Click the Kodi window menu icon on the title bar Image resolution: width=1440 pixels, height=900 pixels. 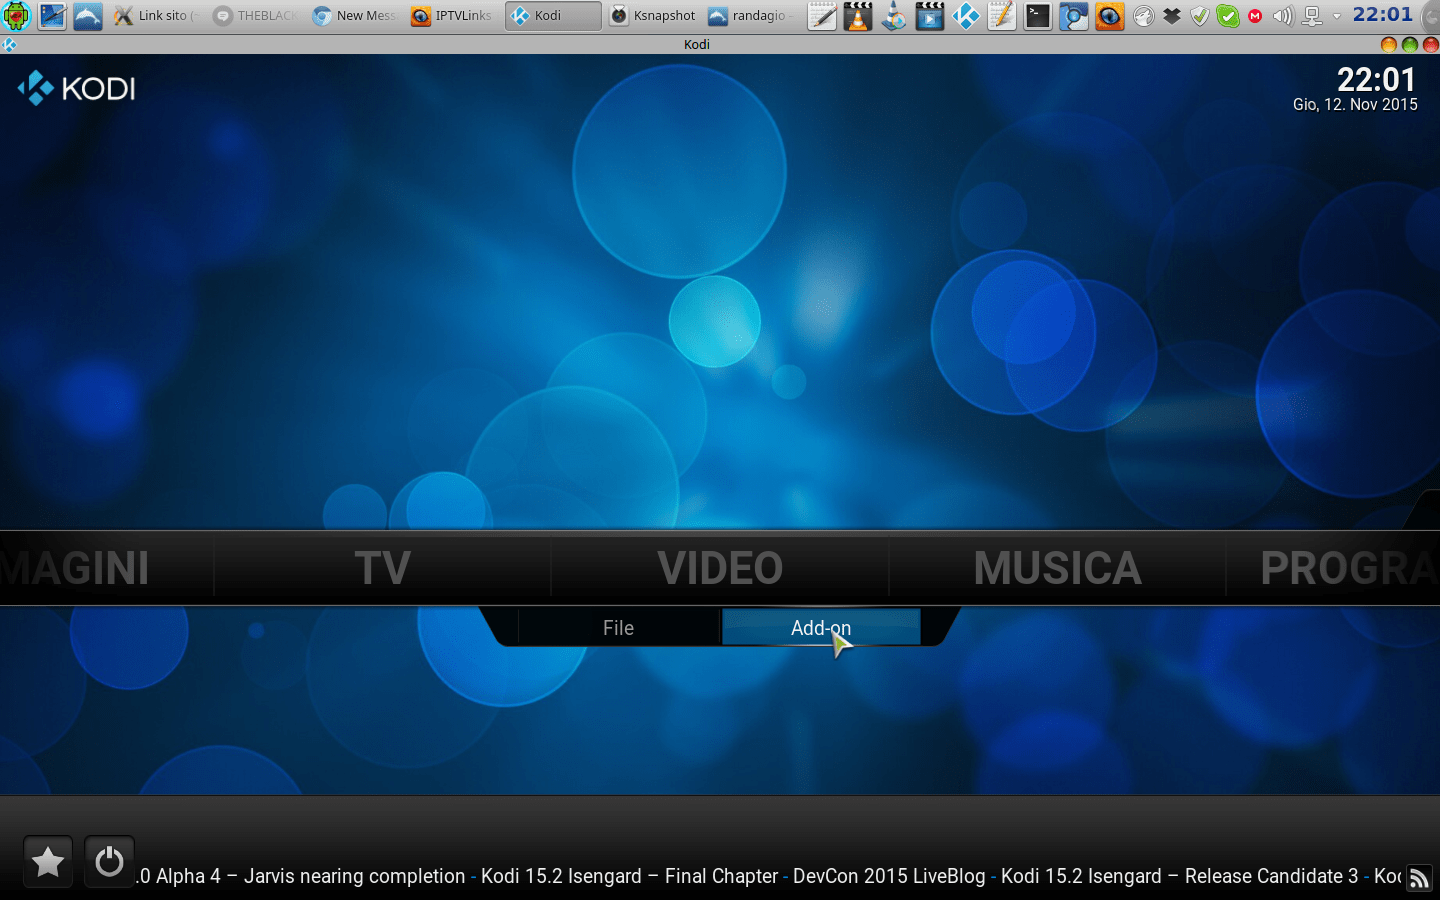(10, 44)
